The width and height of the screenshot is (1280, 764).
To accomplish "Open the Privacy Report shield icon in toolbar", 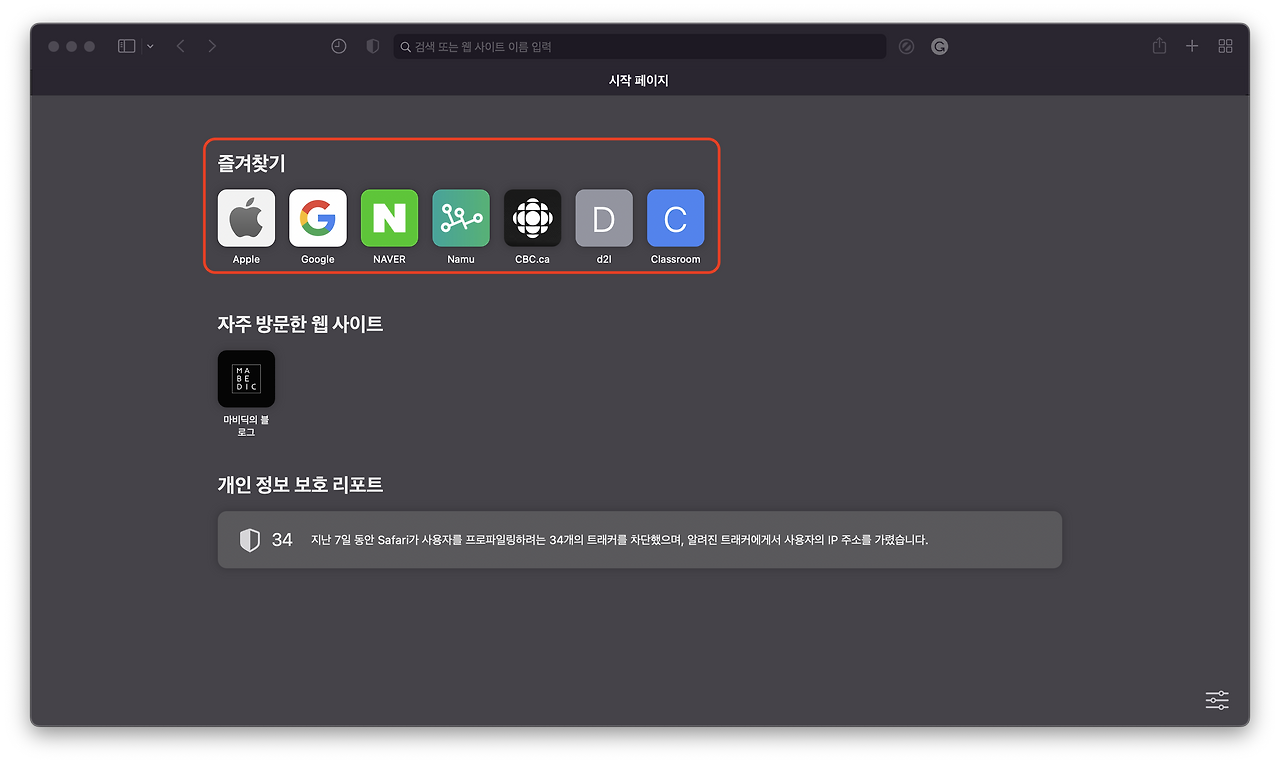I will (x=372, y=46).
